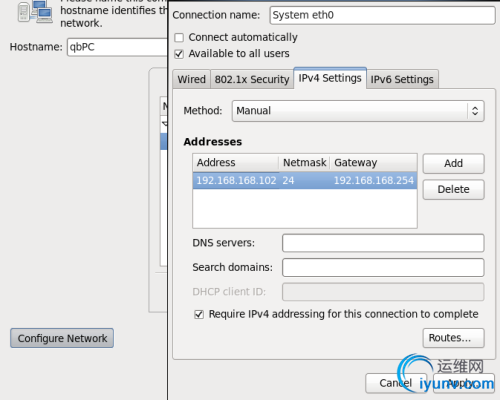Select address cell 192.168.168.102
Screen dimensions: 500x400
pos(236,180)
